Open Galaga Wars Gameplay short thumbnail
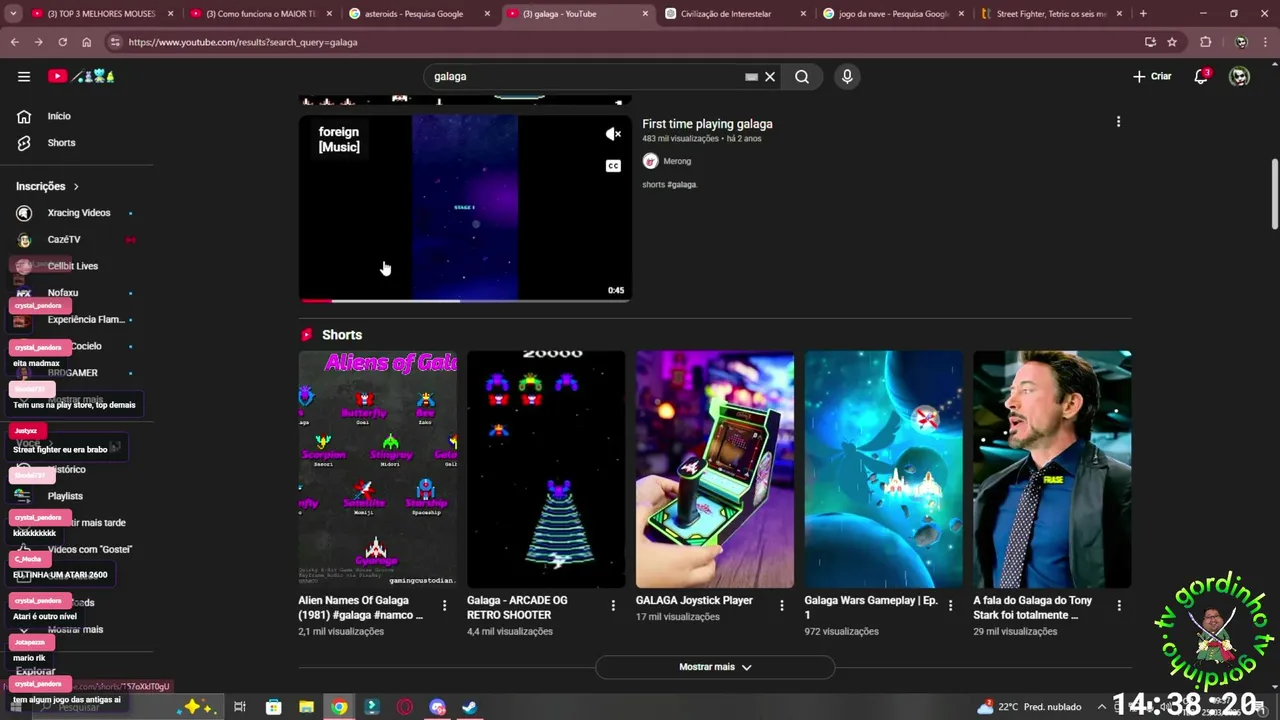Image resolution: width=1280 pixels, height=720 pixels. 884,469
